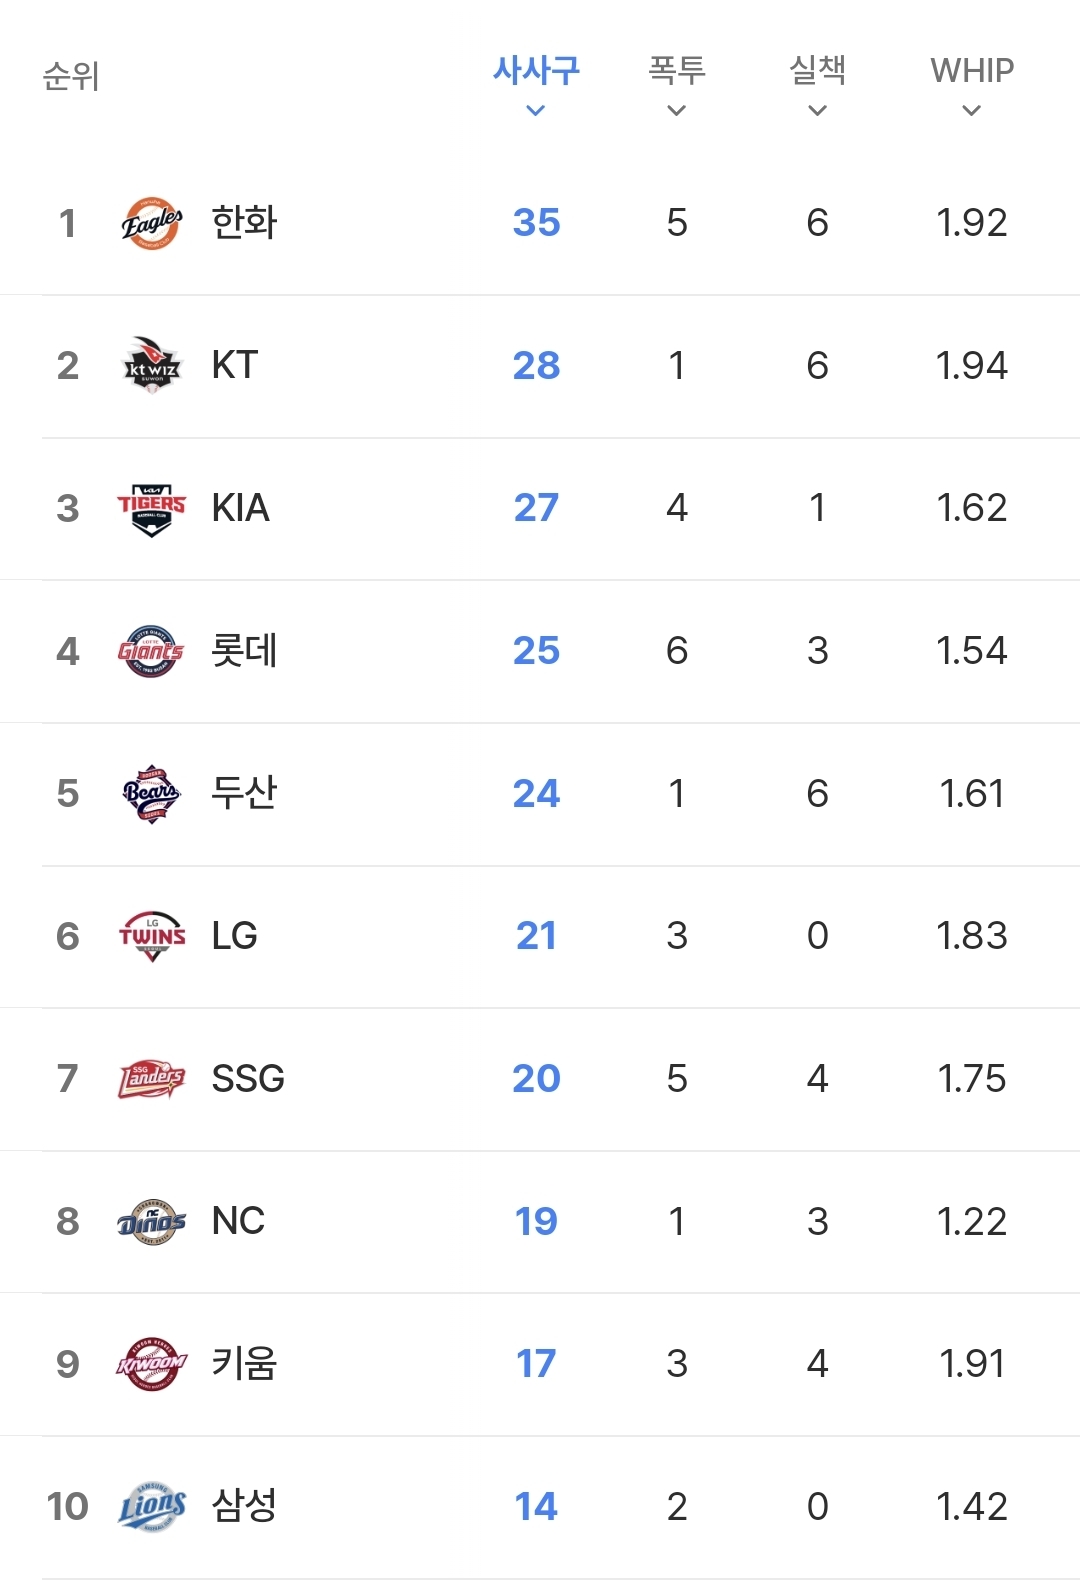
Task: Click the LG Twins team logo
Action: click(x=152, y=937)
